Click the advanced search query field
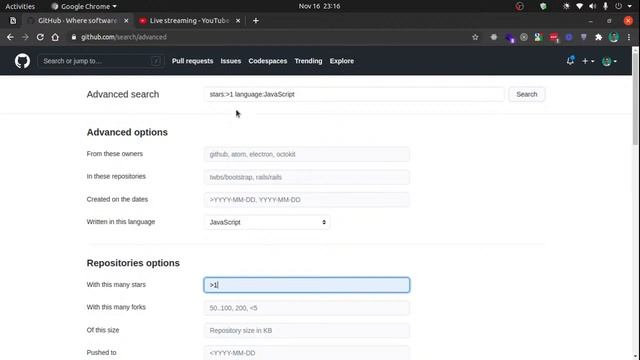 (x=354, y=94)
